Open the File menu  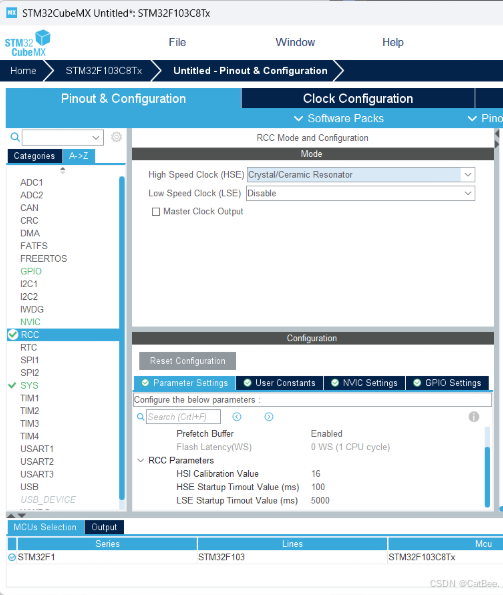coord(177,42)
